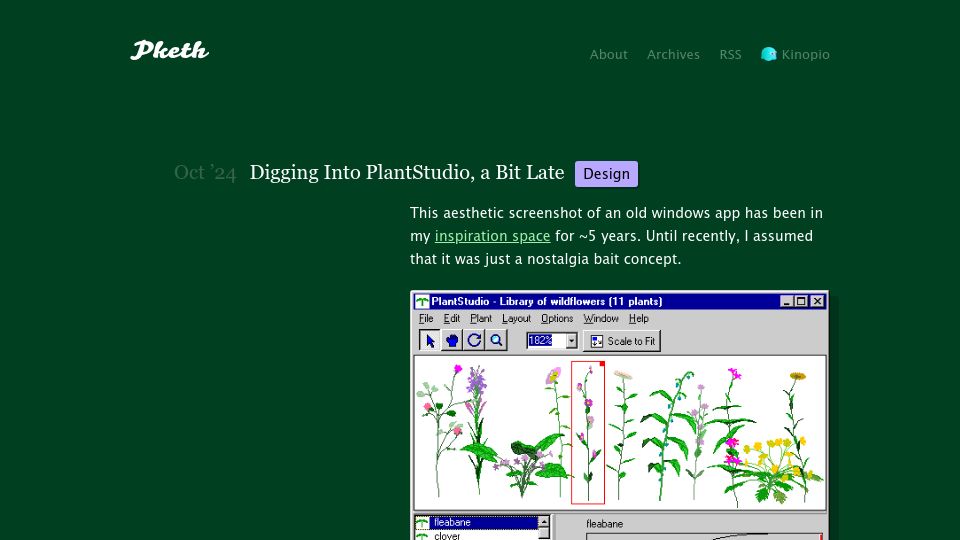Open the Digging Into PlantStudio post title
This screenshot has width=960, height=540.
point(407,173)
